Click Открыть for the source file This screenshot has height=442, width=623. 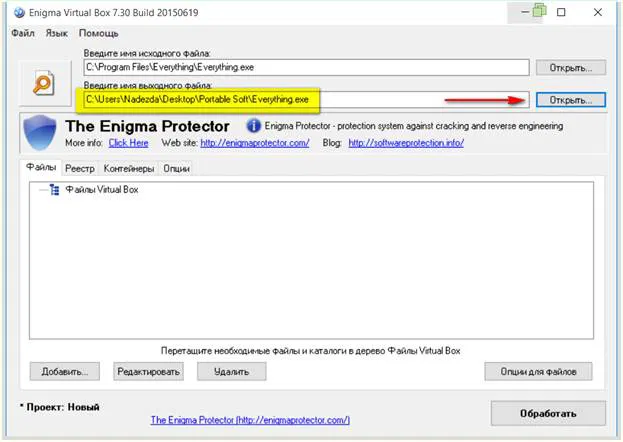pyautogui.click(x=571, y=68)
